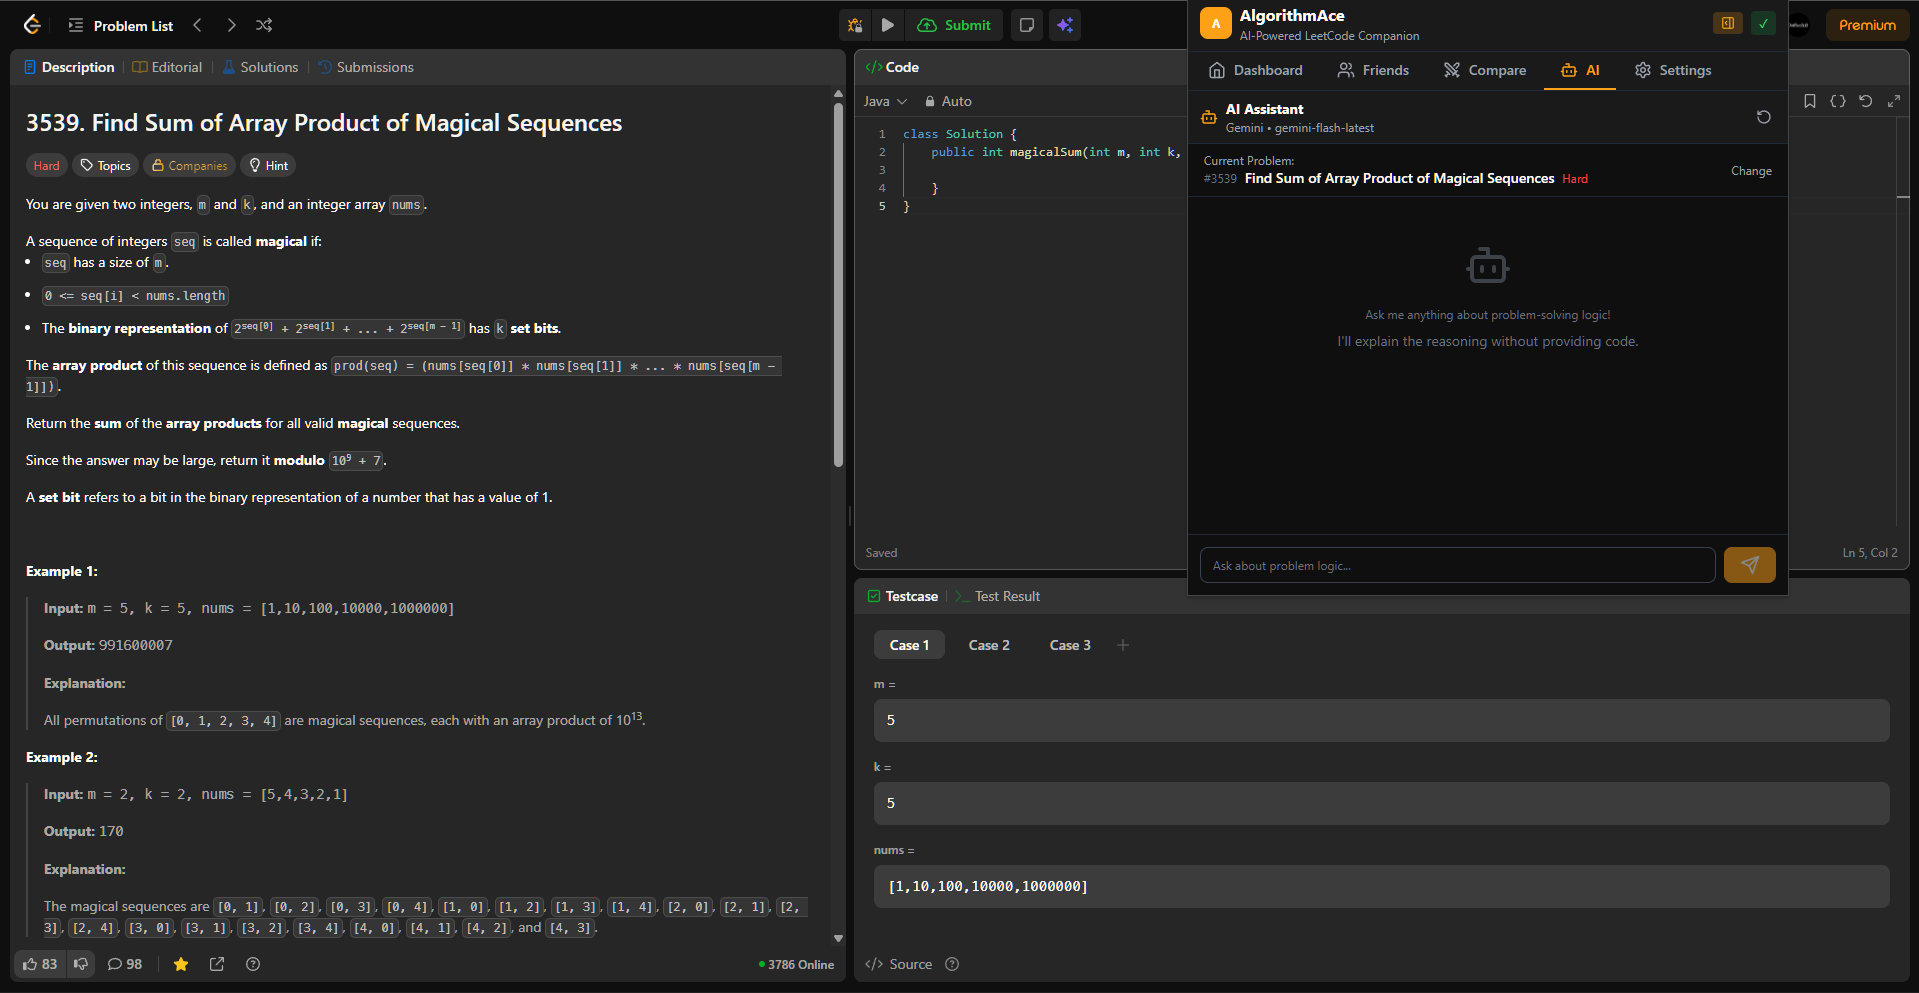Image resolution: width=1919 pixels, height=993 pixels.
Task: Expand the code editor to fullscreen
Action: (x=1894, y=101)
